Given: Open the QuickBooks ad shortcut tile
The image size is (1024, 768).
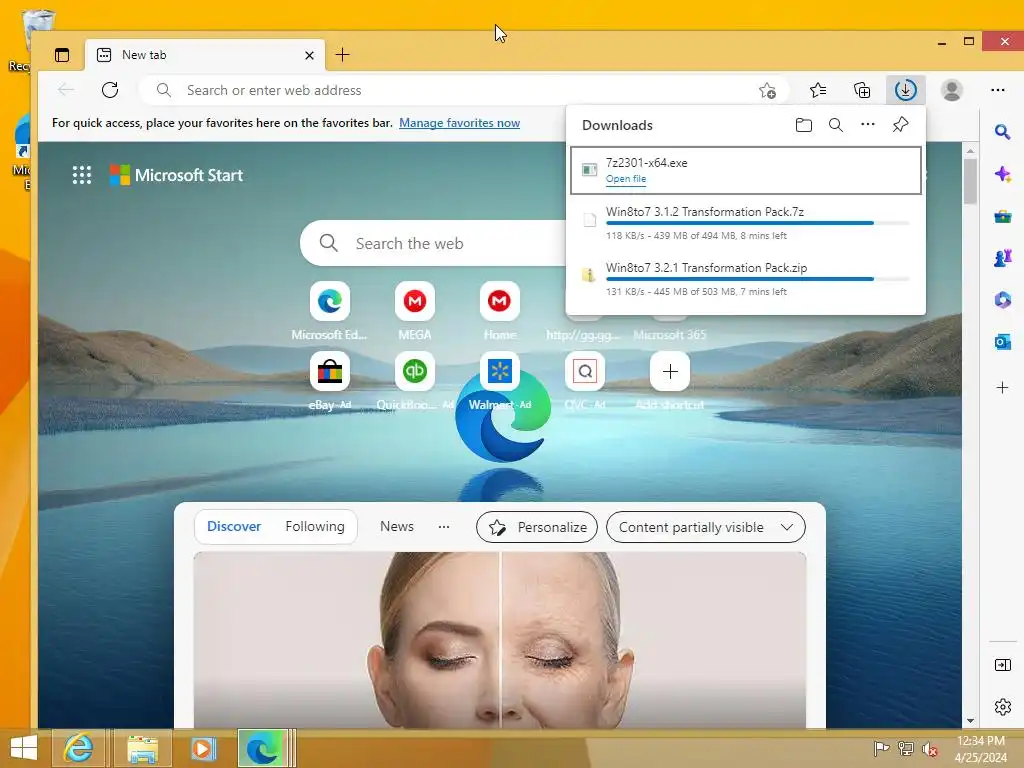Looking at the screenshot, I should tap(415, 372).
